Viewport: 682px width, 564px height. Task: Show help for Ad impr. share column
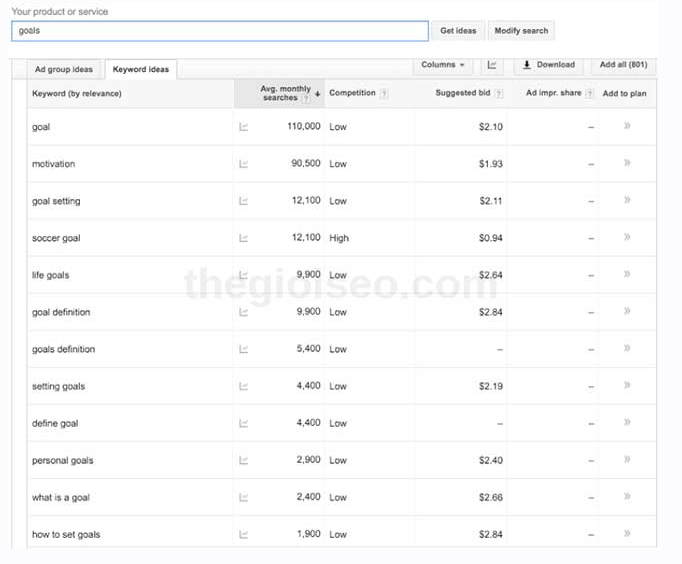tap(589, 93)
